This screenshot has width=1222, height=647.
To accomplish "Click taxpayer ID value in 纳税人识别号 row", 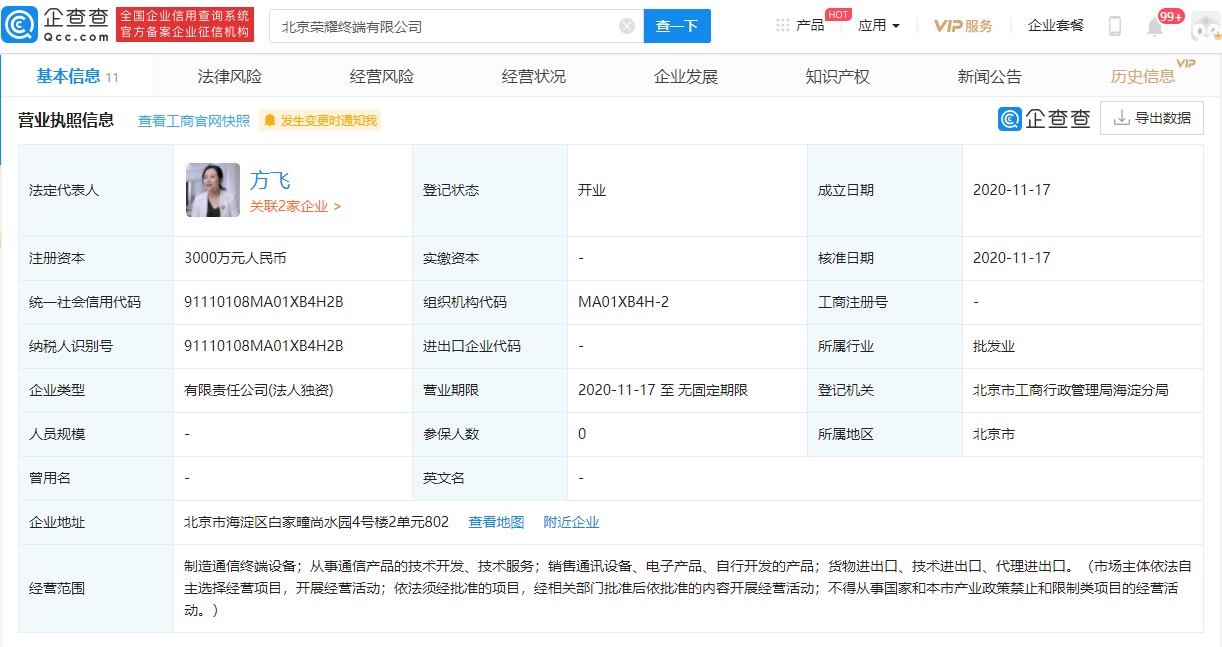I will pyautogui.click(x=264, y=346).
